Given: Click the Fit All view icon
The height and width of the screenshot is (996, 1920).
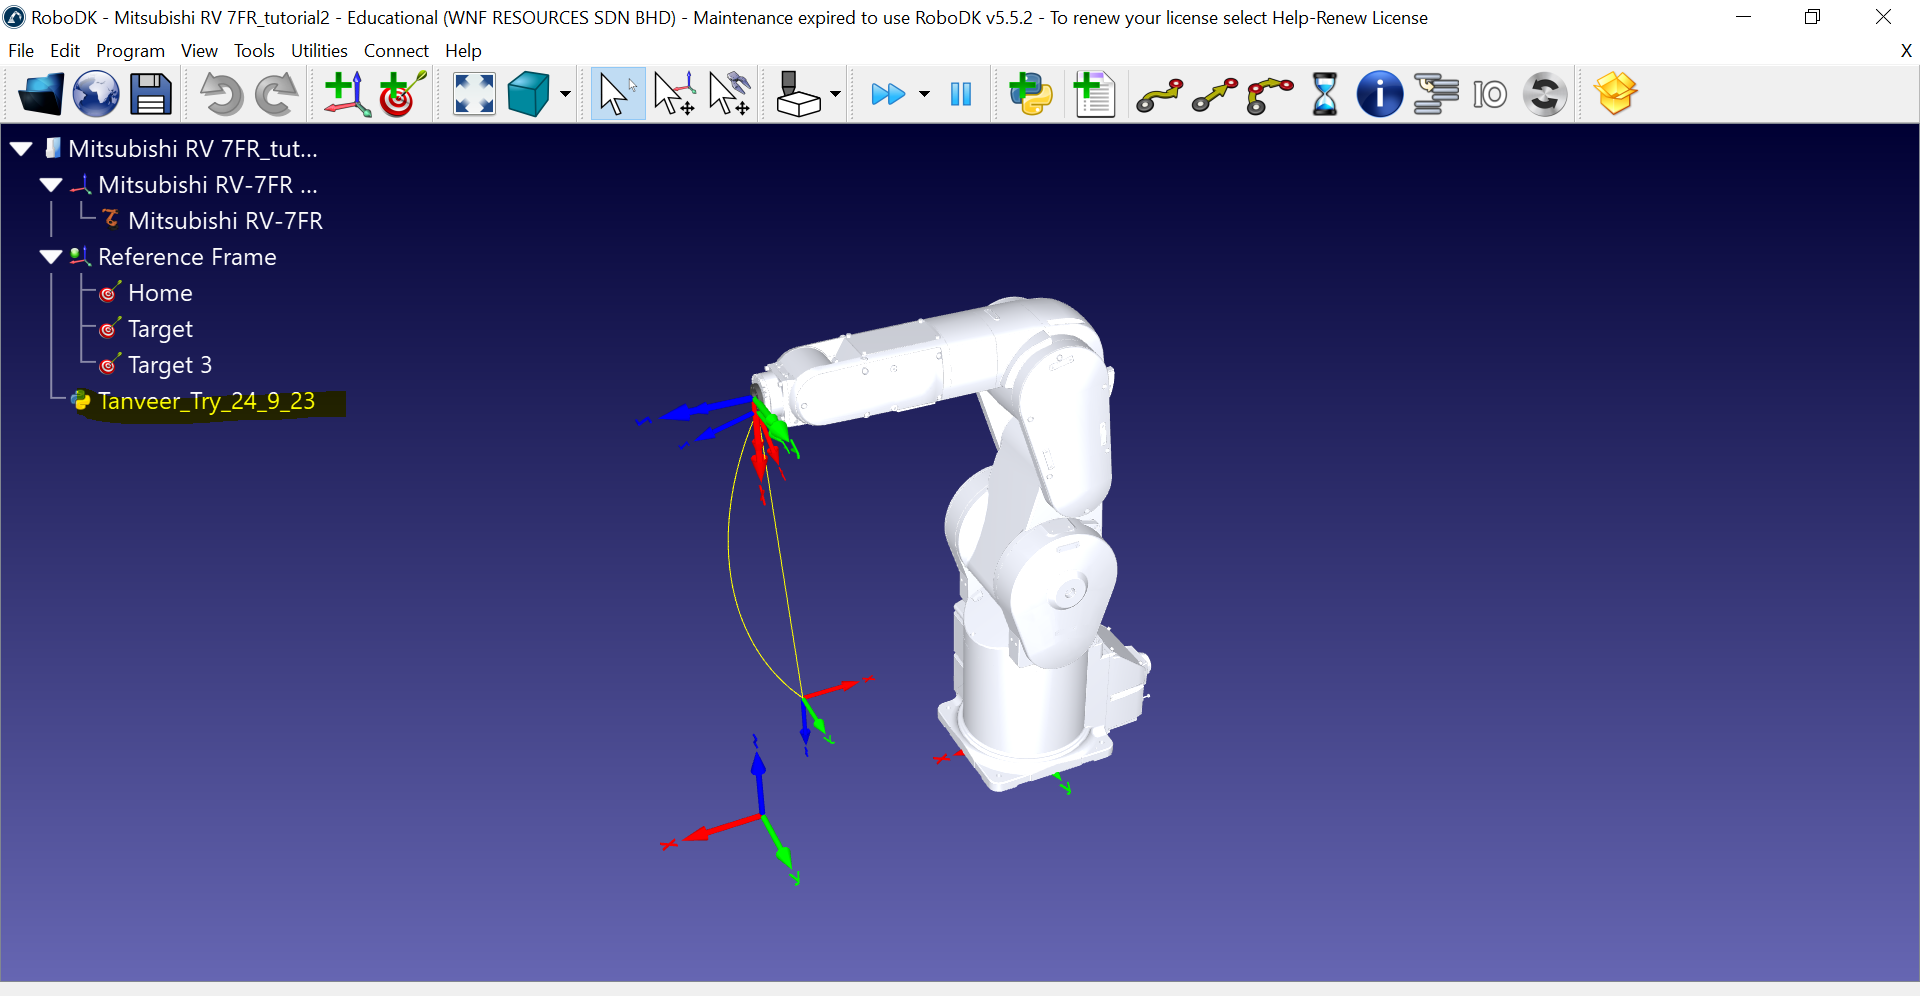Looking at the screenshot, I should pyautogui.click(x=474, y=95).
